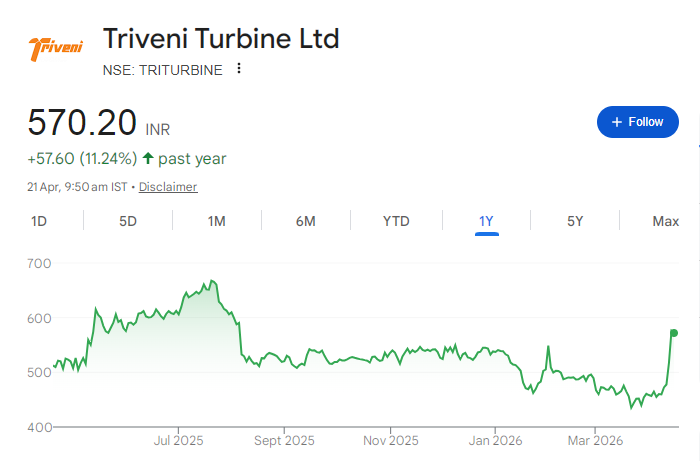Viewport: 700px width, 461px height.
Task: Click the green up arrow beside past year
Action: [148, 158]
